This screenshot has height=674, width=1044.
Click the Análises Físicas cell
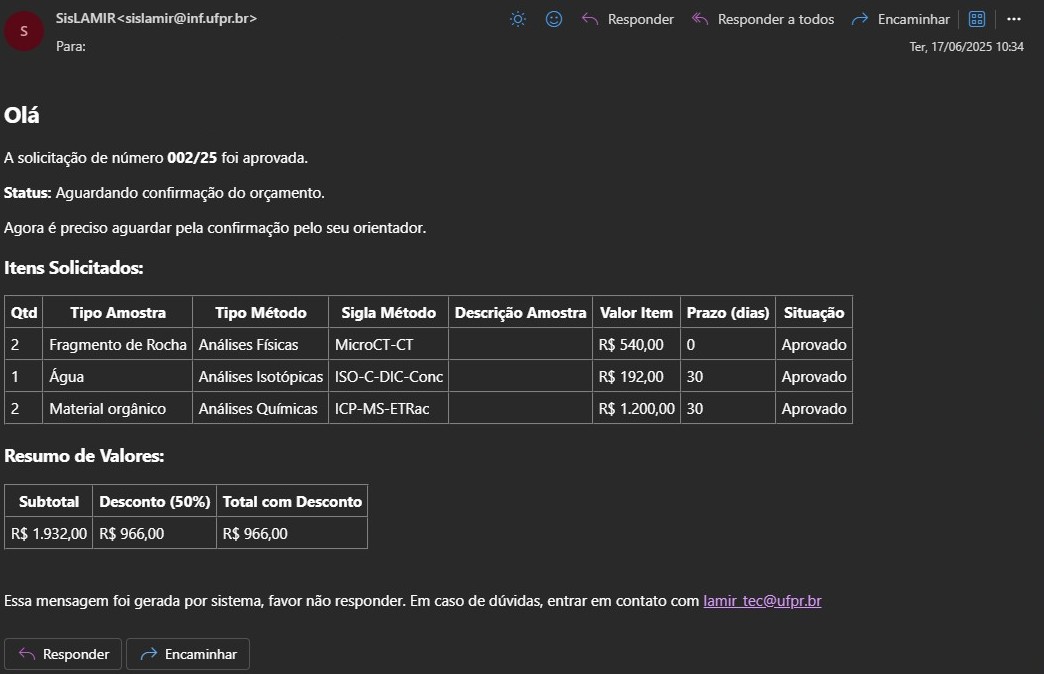click(260, 345)
